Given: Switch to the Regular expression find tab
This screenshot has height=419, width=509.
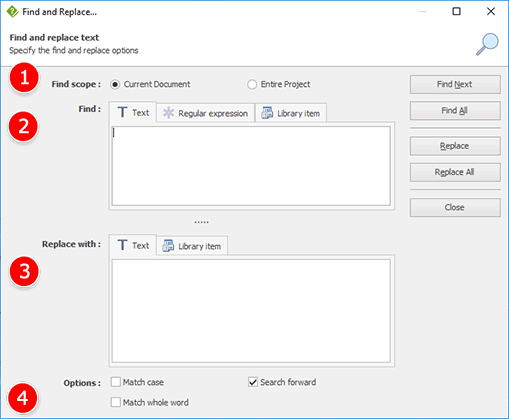Looking at the screenshot, I should coord(205,113).
